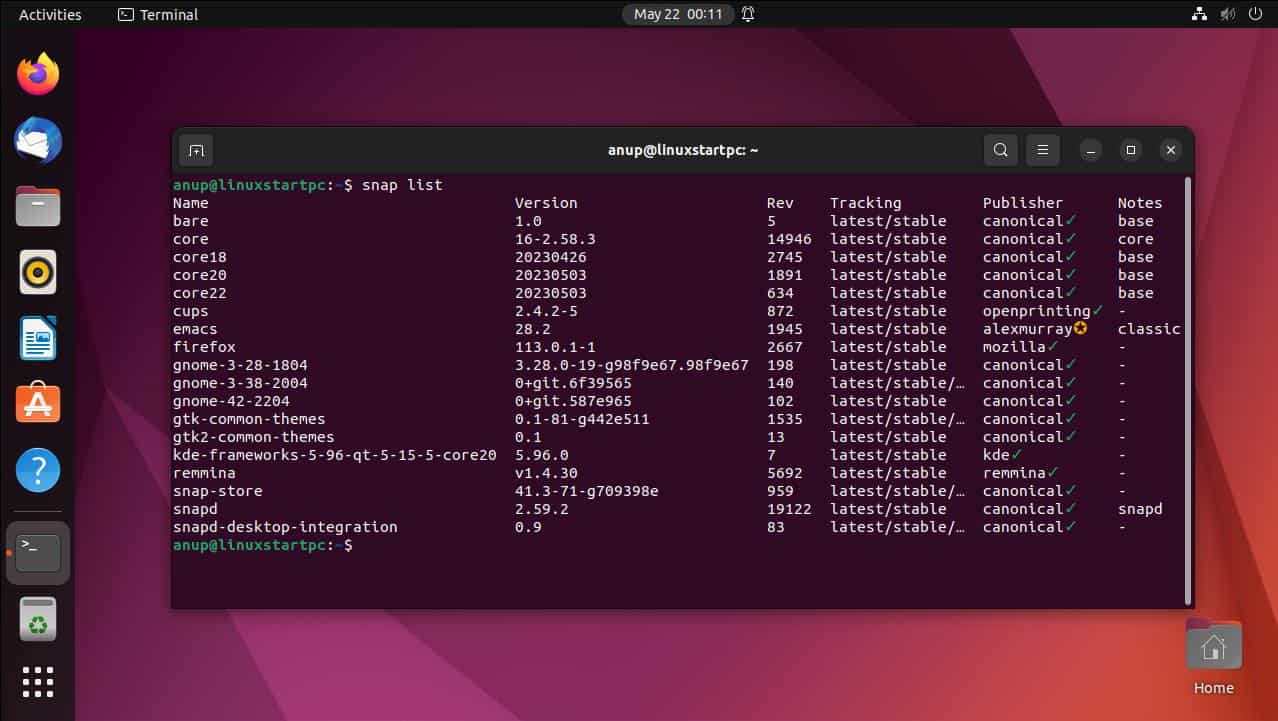Activate the terminal search icon
Screen dimensions: 1278x721
point(1000,149)
